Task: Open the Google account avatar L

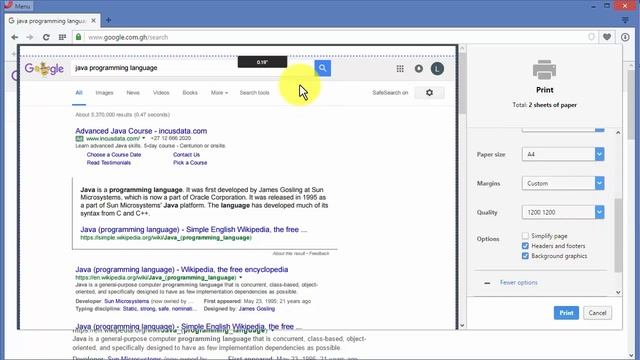Action: [437, 69]
